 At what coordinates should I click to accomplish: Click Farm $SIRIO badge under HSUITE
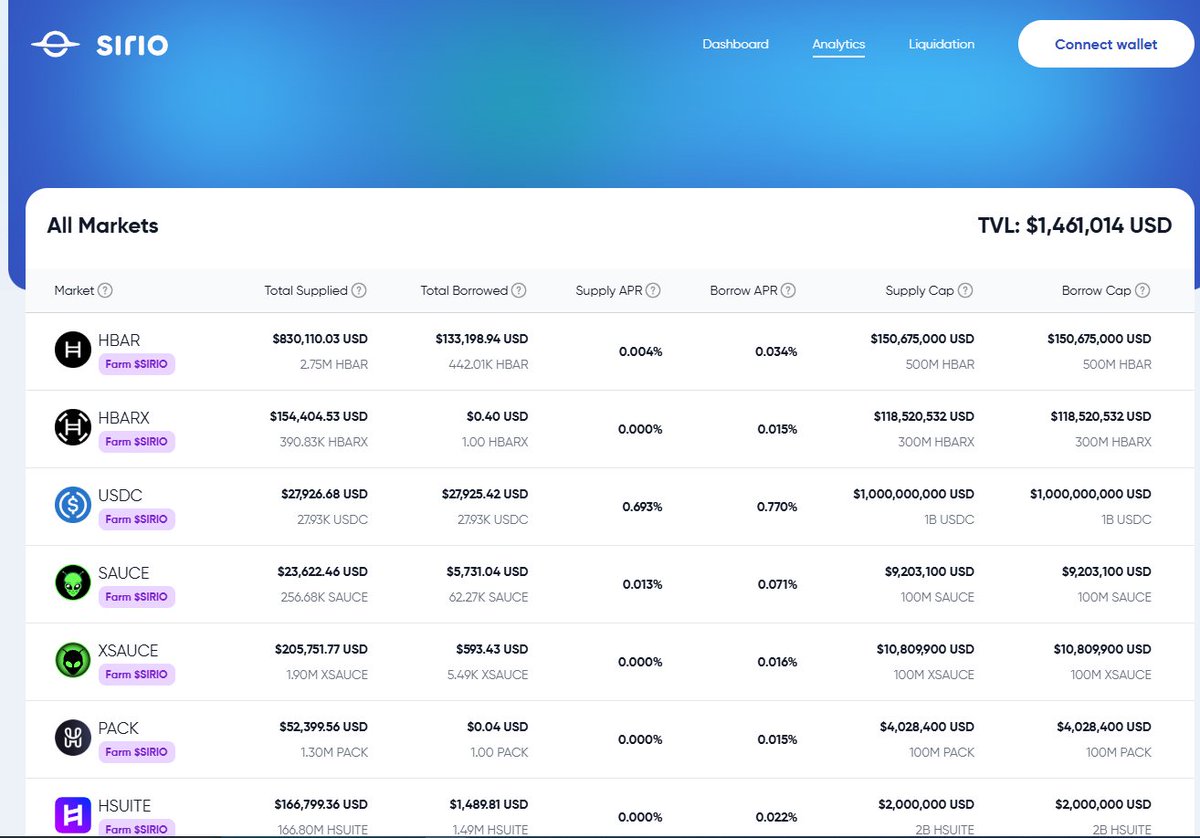coord(136,829)
